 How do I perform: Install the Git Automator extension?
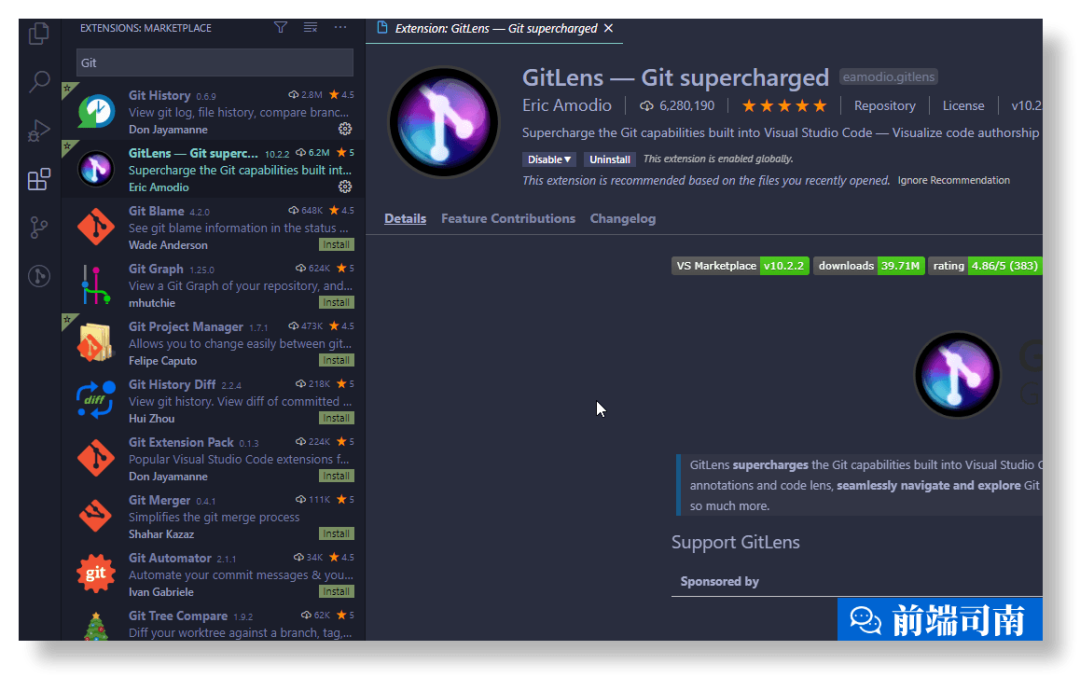click(x=337, y=592)
